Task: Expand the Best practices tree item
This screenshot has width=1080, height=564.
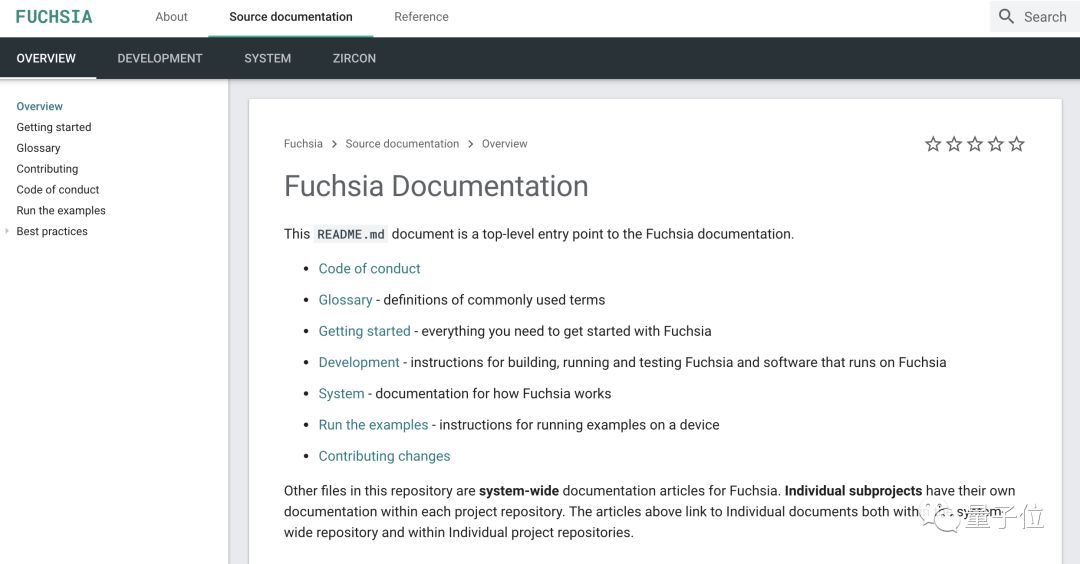Action: pos(8,231)
